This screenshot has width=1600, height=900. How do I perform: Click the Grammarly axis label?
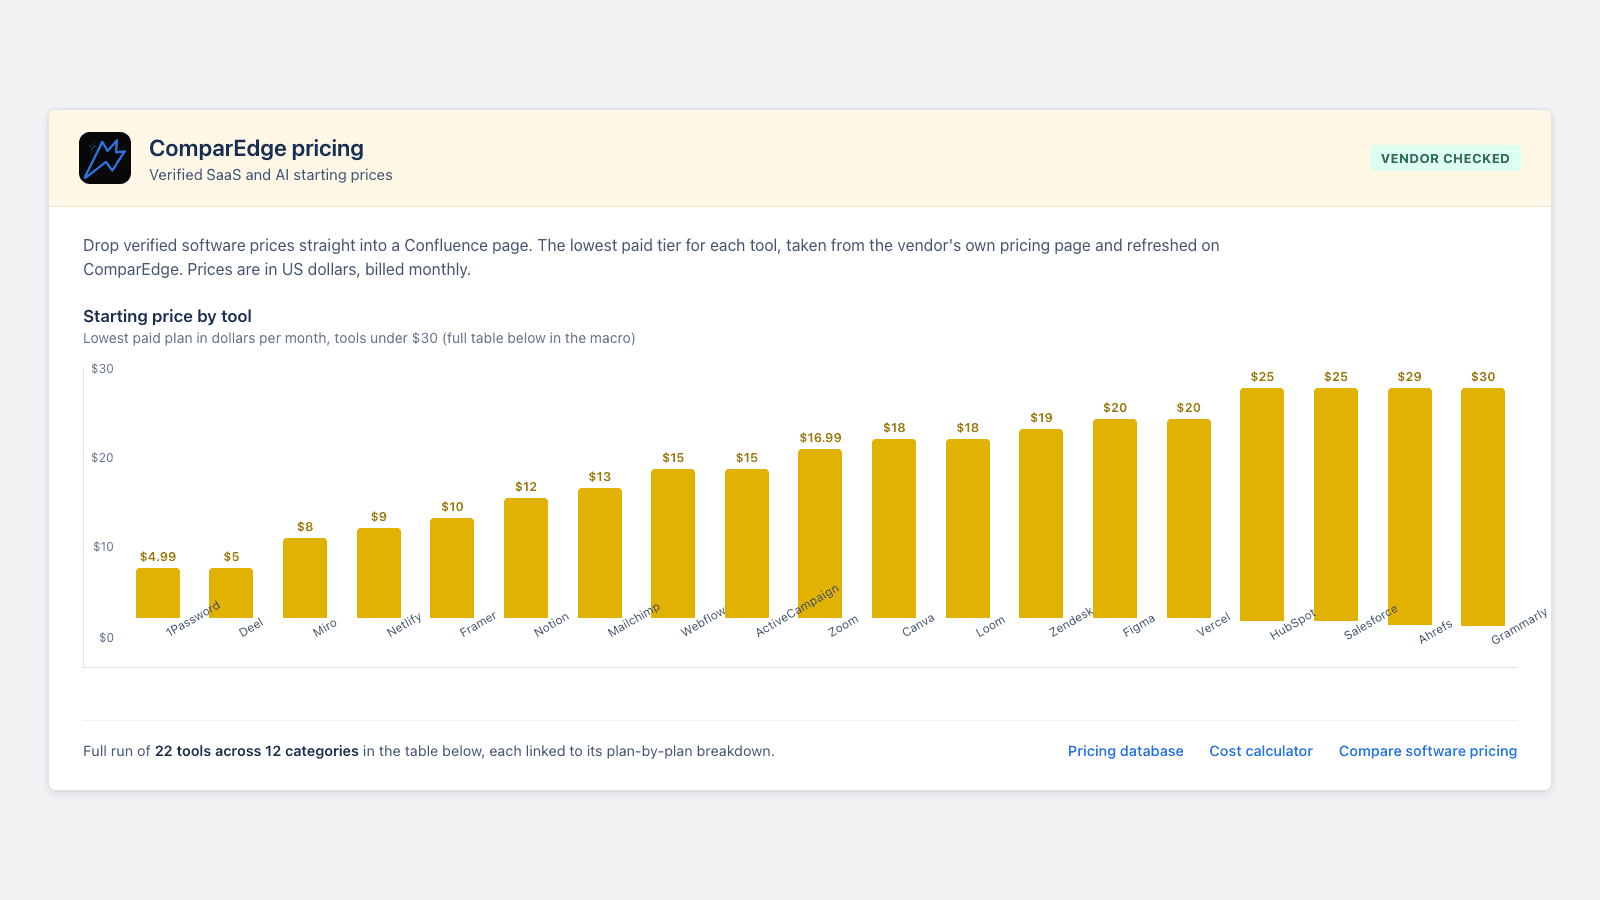tap(1519, 626)
